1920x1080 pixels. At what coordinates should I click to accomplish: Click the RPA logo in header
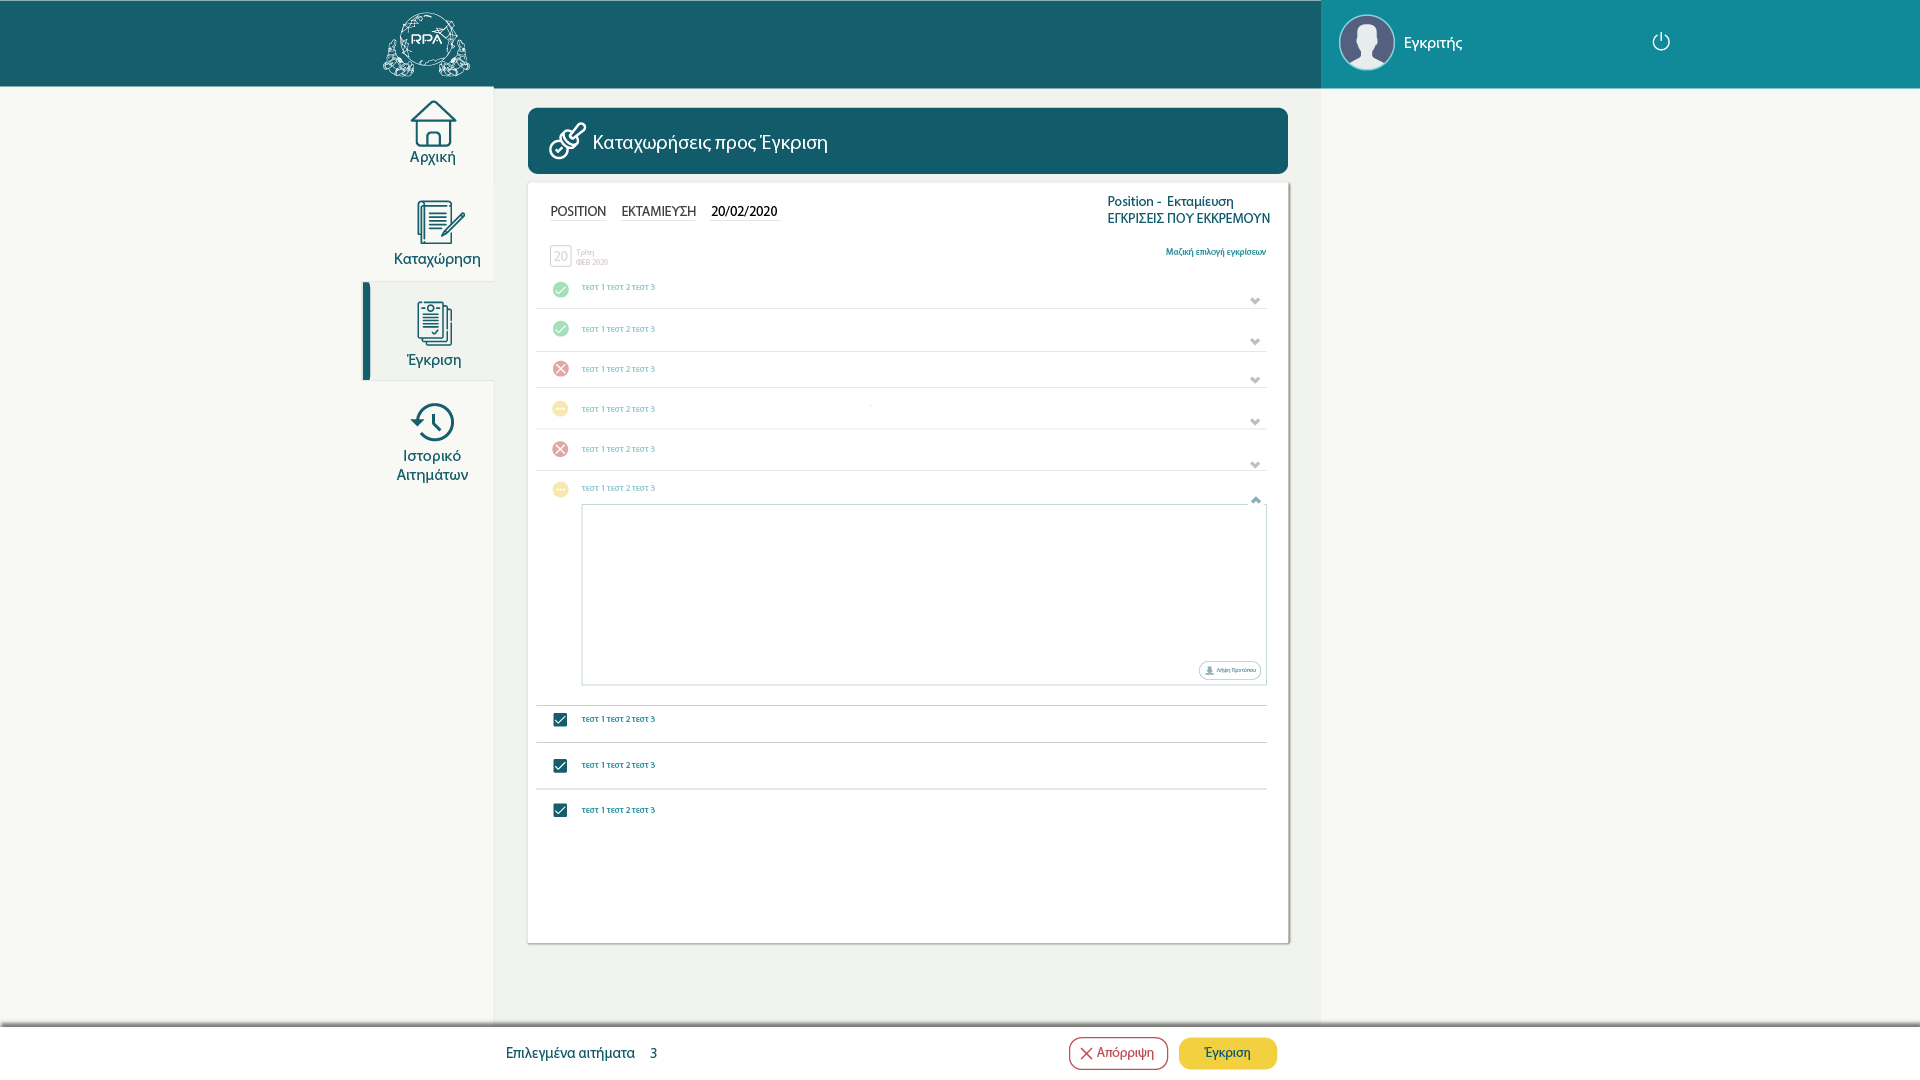coord(426,45)
